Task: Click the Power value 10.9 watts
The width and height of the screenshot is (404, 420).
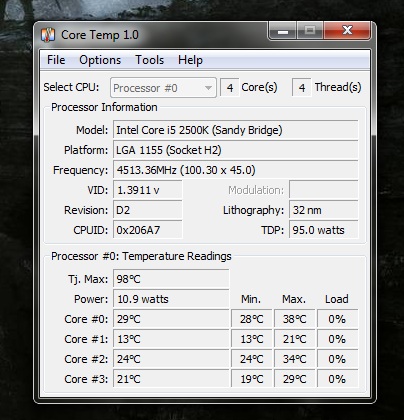Action: (x=171, y=299)
